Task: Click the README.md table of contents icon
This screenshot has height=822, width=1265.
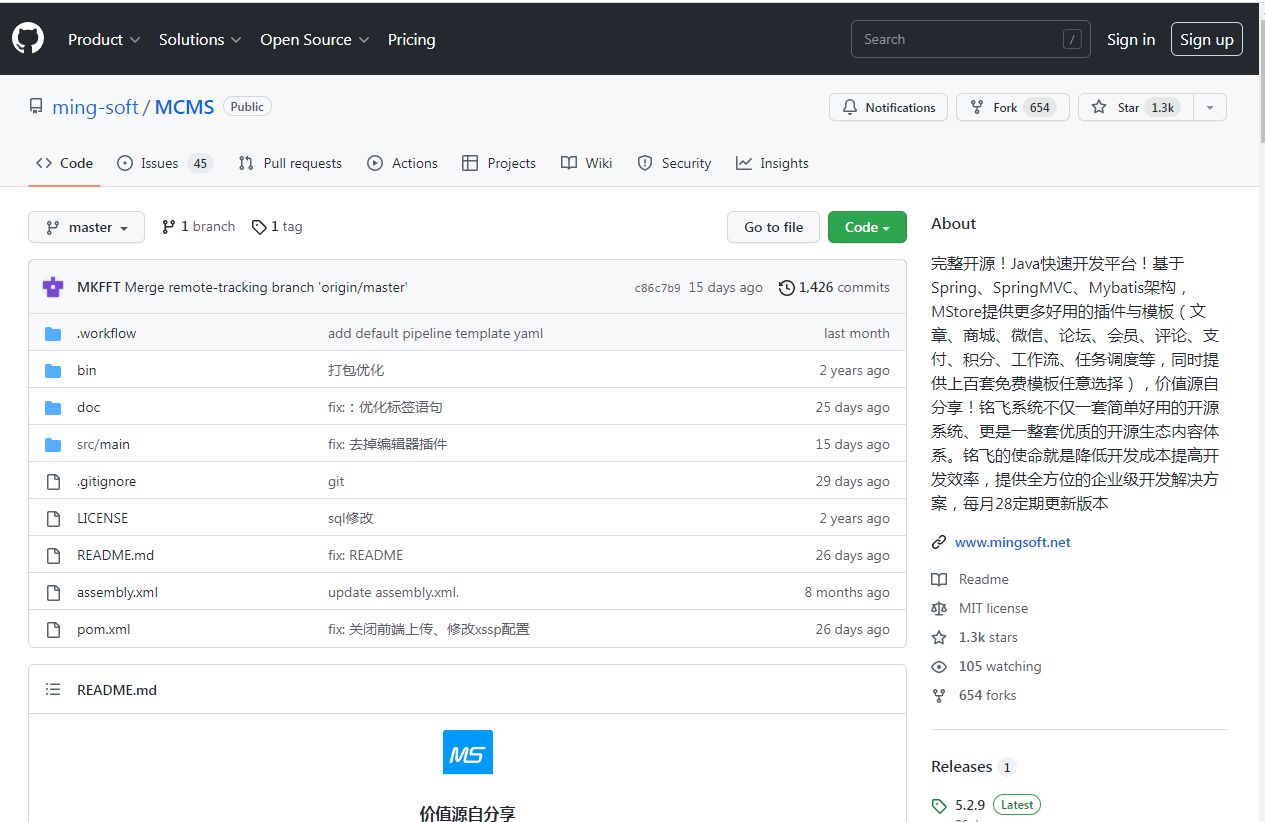Action: pyautogui.click(x=53, y=690)
